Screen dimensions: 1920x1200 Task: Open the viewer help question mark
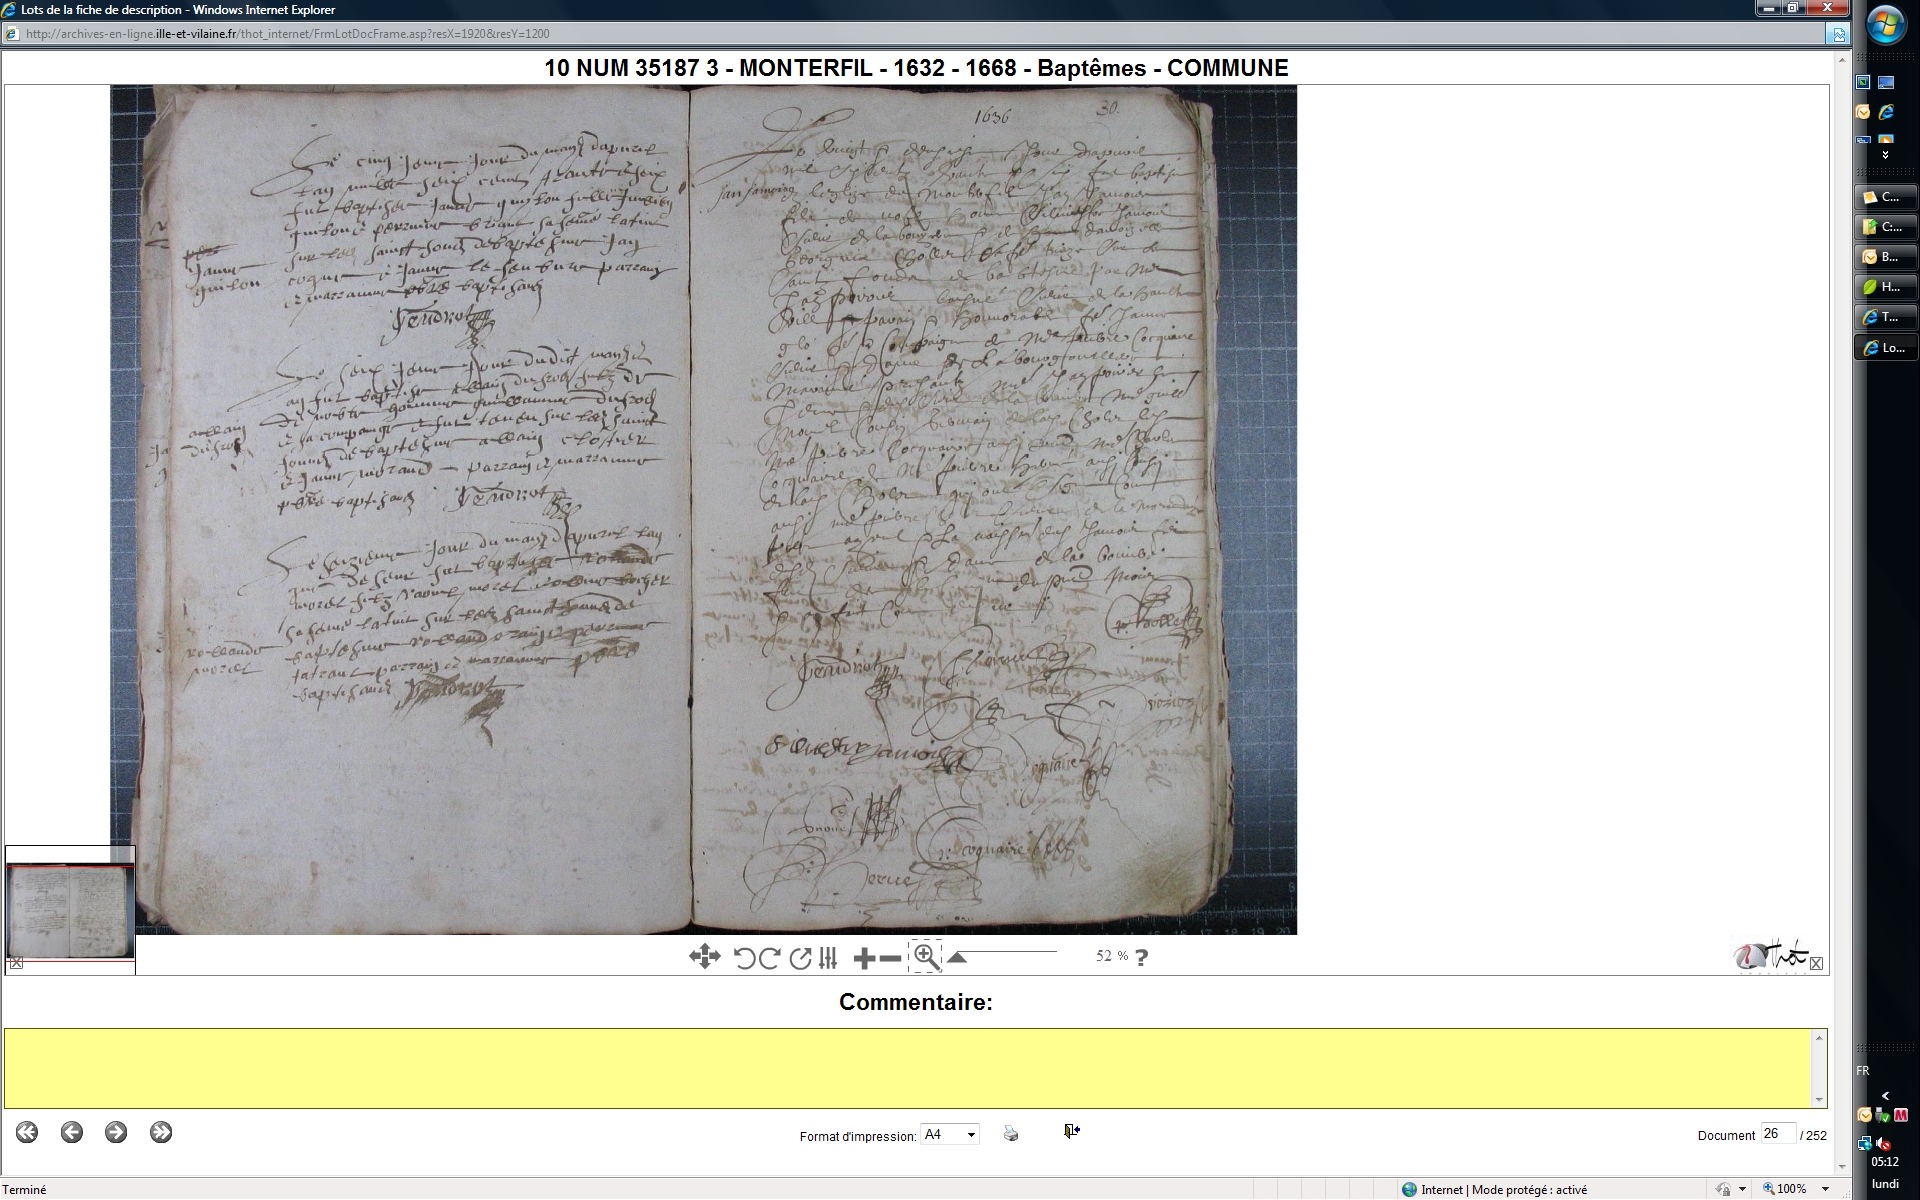pos(1141,957)
